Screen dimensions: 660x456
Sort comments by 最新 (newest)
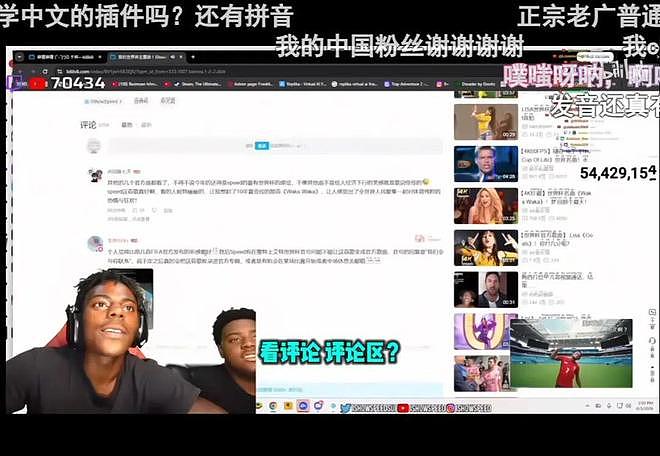[146, 125]
